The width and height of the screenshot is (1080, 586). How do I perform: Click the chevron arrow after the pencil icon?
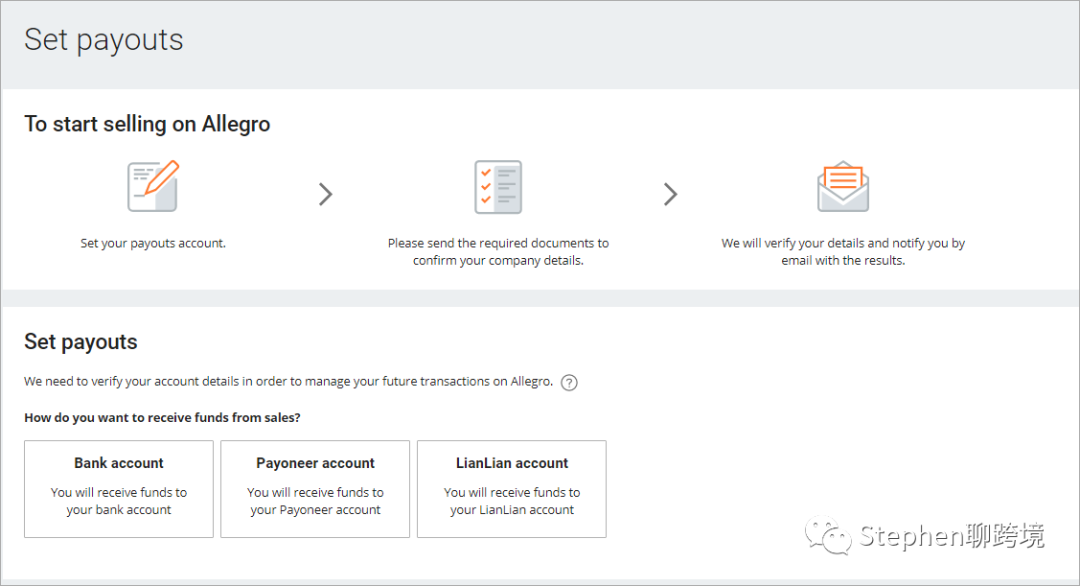326,194
